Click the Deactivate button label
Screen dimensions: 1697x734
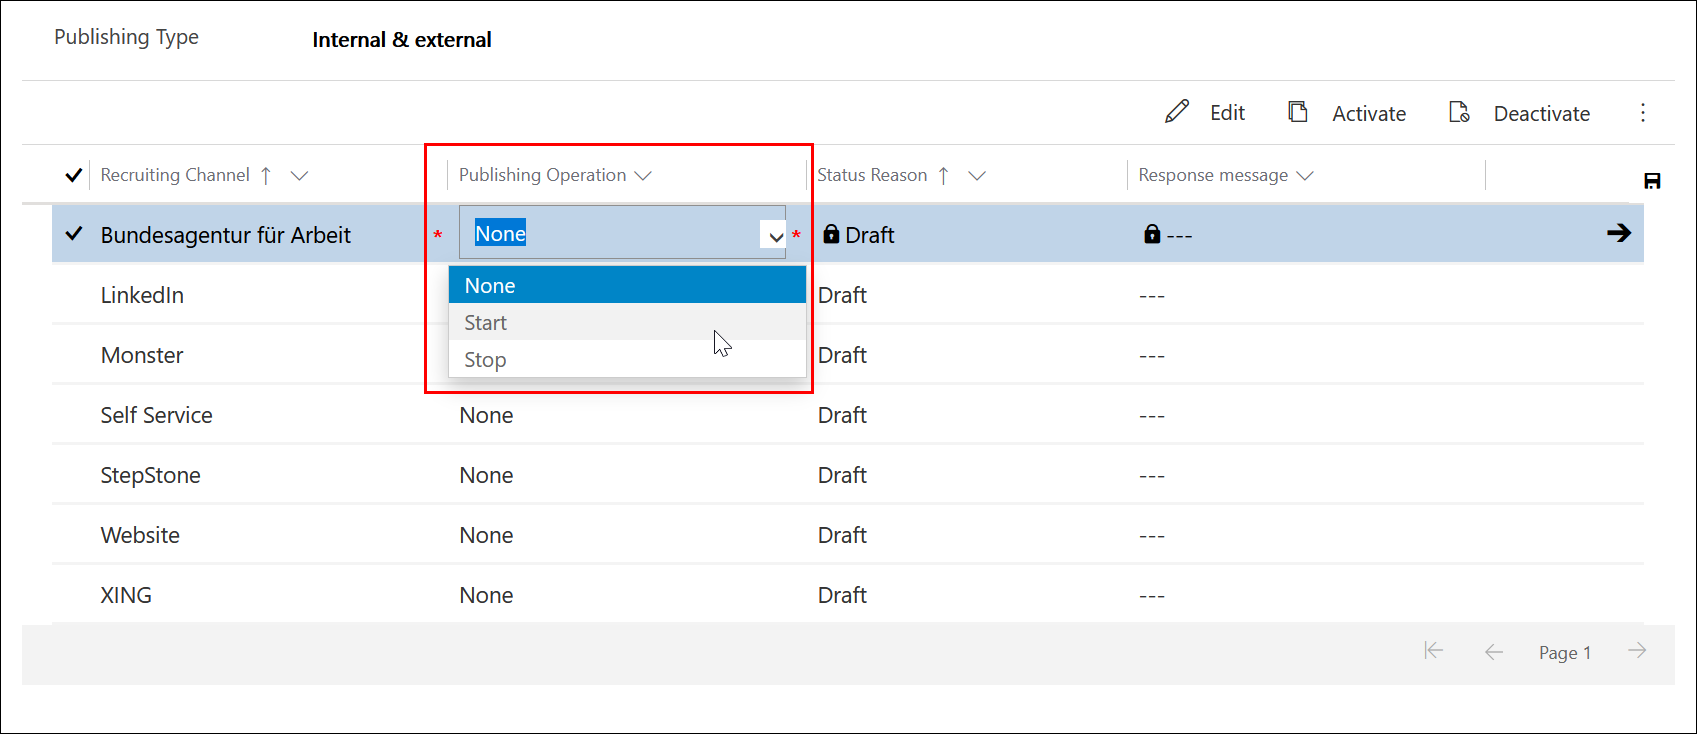point(1542,114)
